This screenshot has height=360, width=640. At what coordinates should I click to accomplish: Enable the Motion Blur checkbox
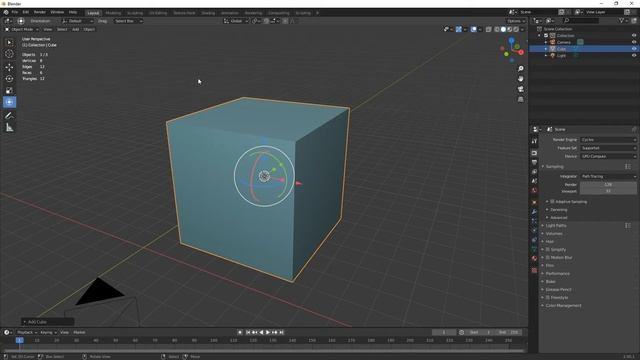point(548,258)
